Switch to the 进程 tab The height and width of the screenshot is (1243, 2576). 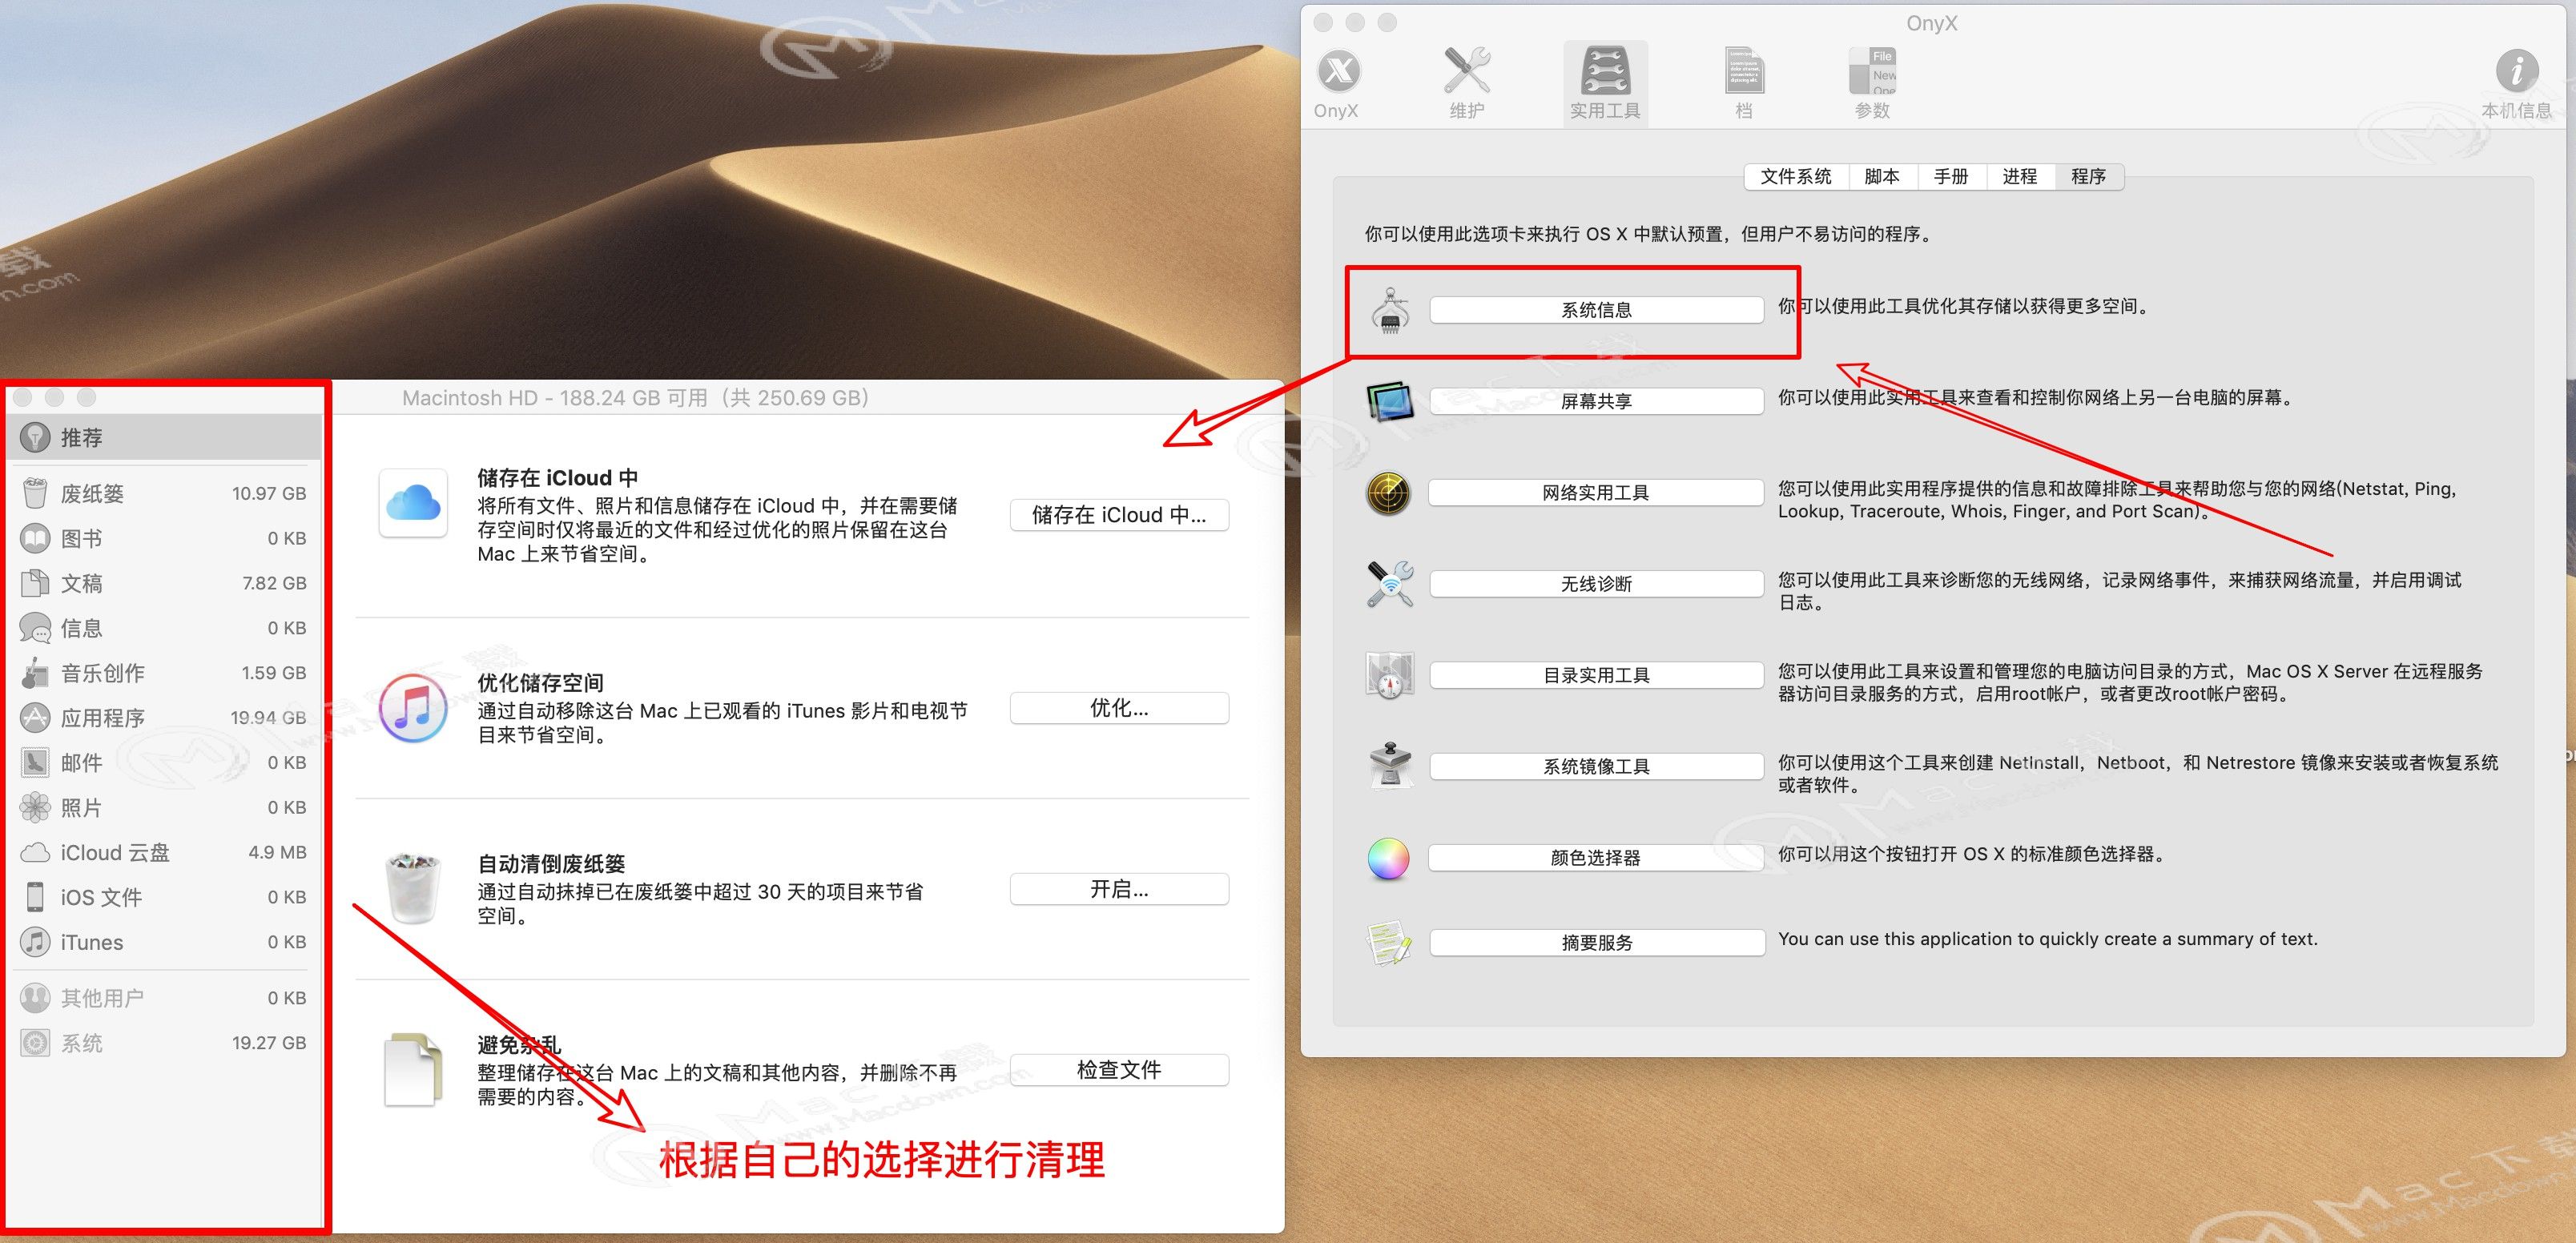(2020, 176)
